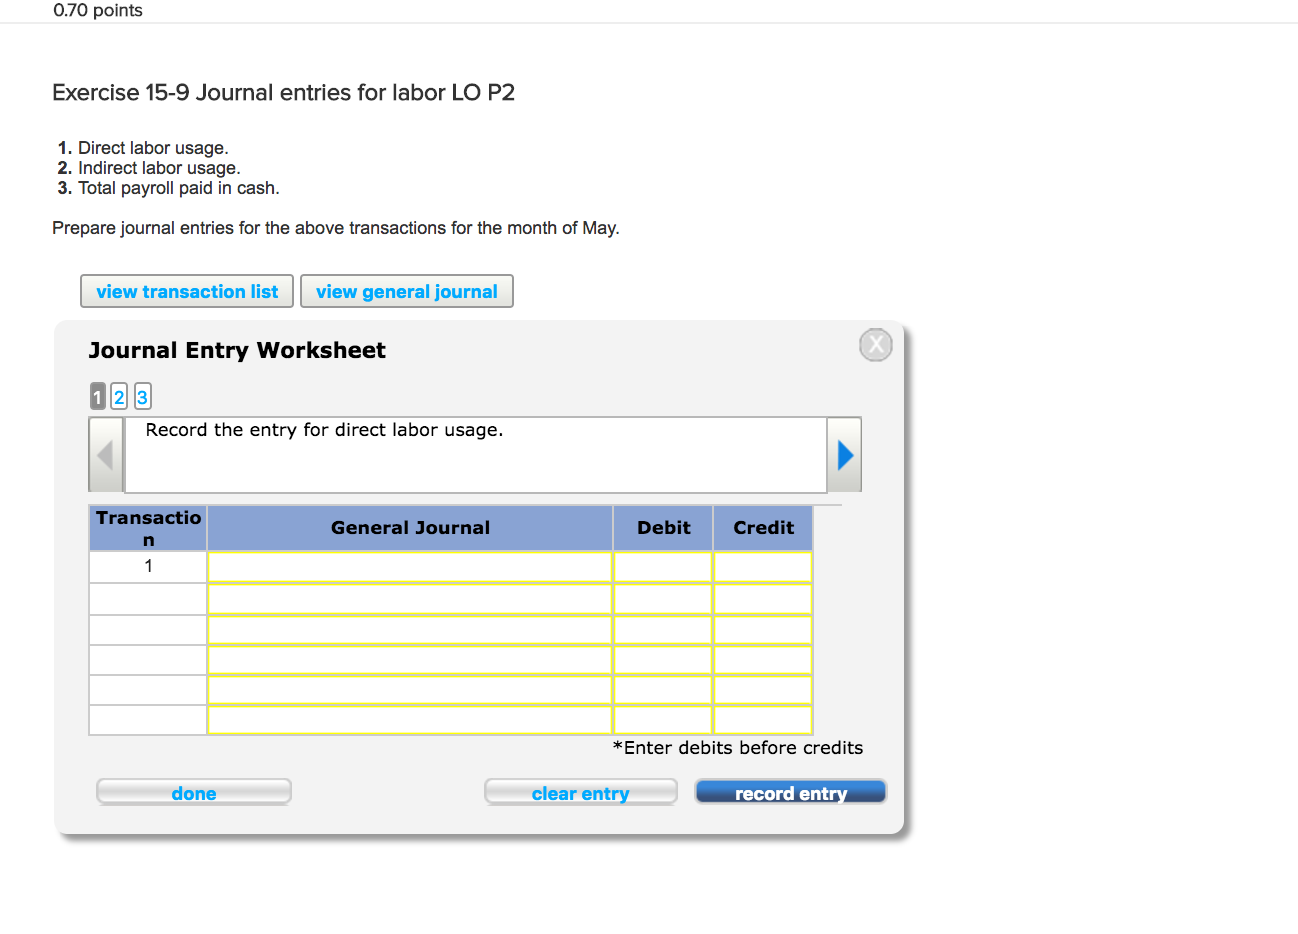Click the last row Credit field

click(762, 720)
